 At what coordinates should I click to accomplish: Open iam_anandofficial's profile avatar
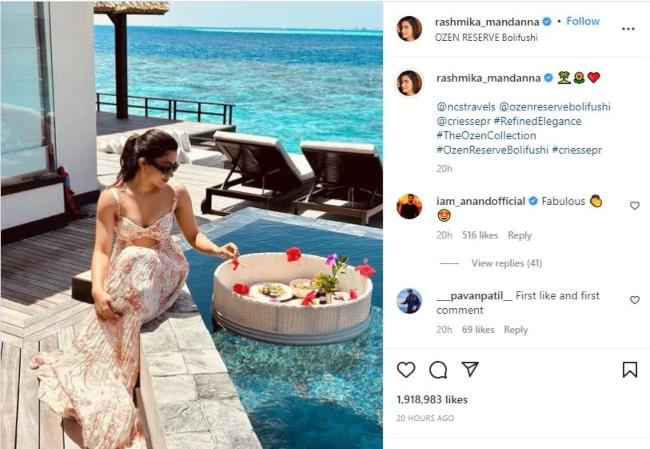click(409, 206)
